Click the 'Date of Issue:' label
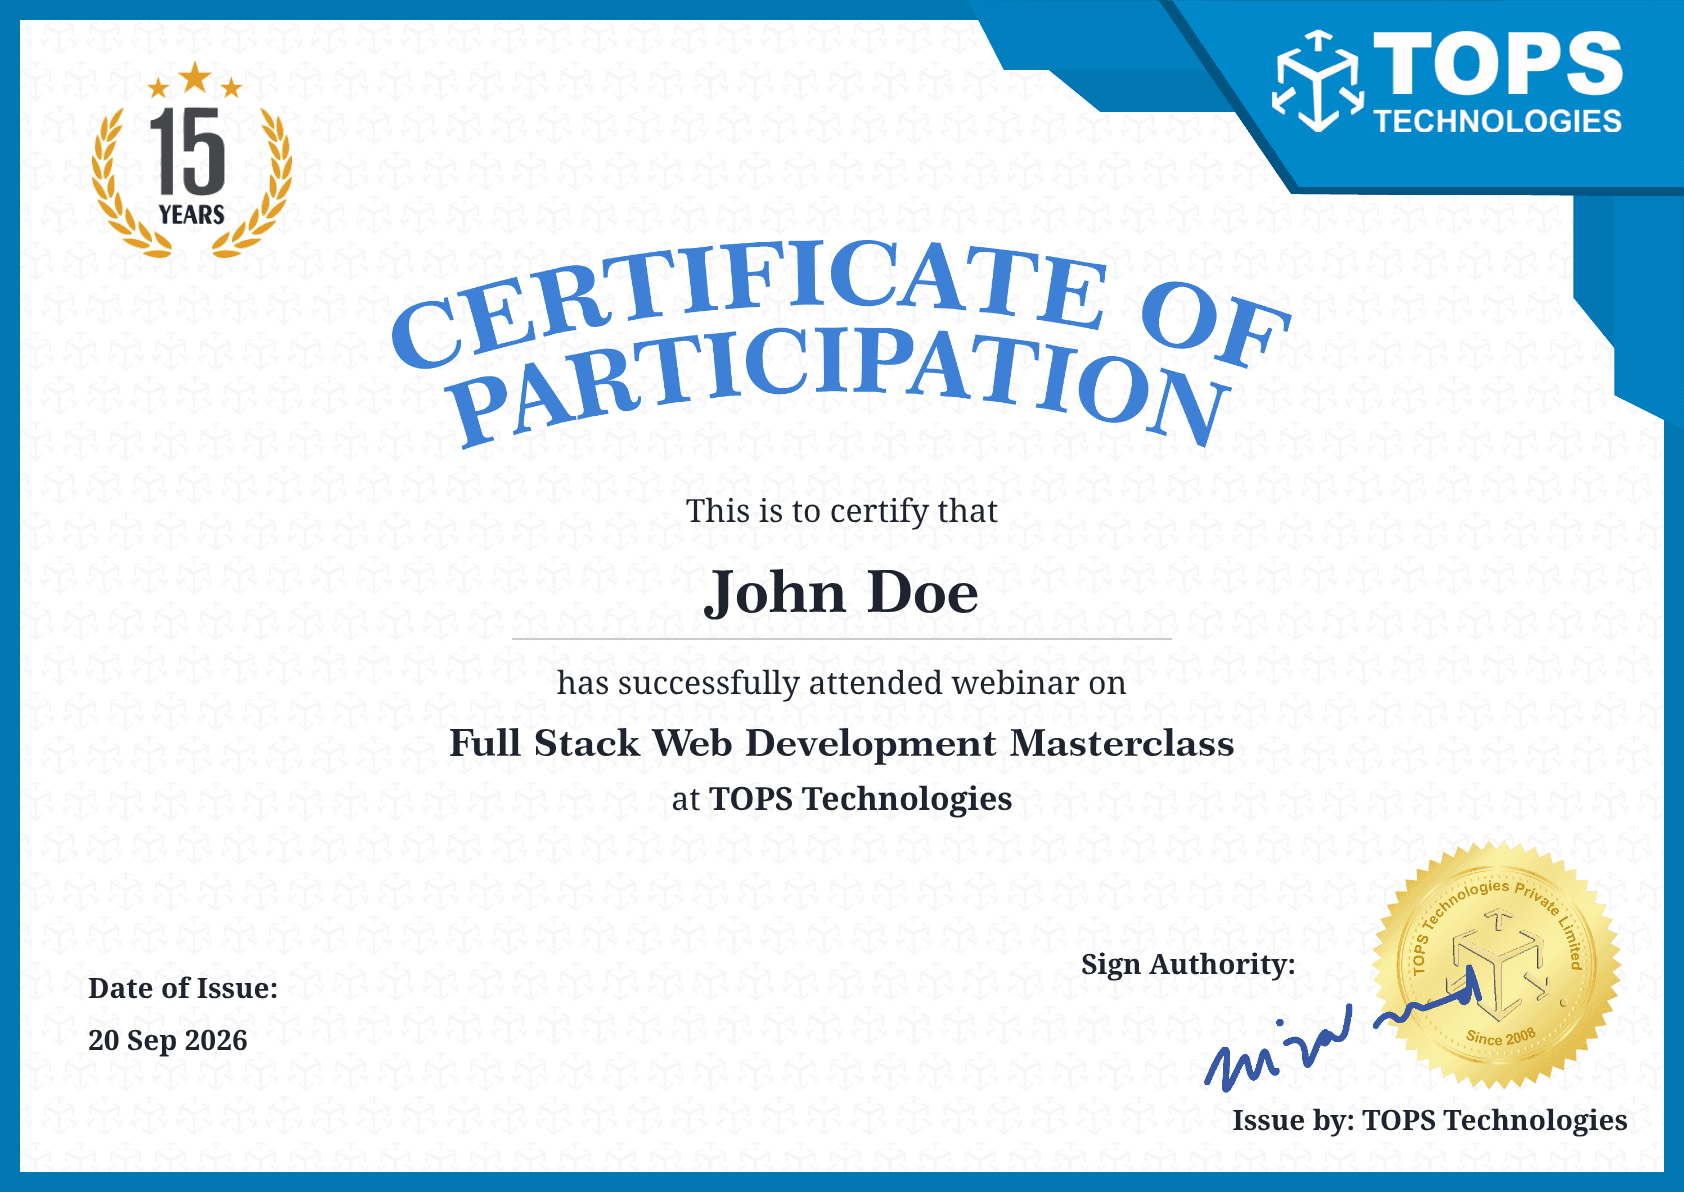The image size is (1684, 1192). click(x=183, y=988)
